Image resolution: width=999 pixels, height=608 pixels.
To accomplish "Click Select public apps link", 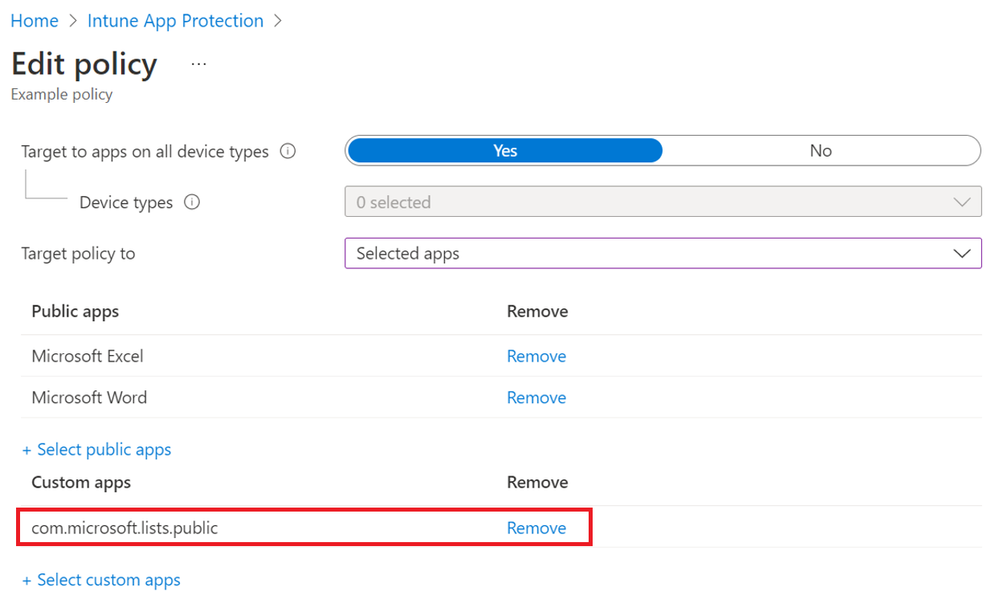I will point(97,450).
